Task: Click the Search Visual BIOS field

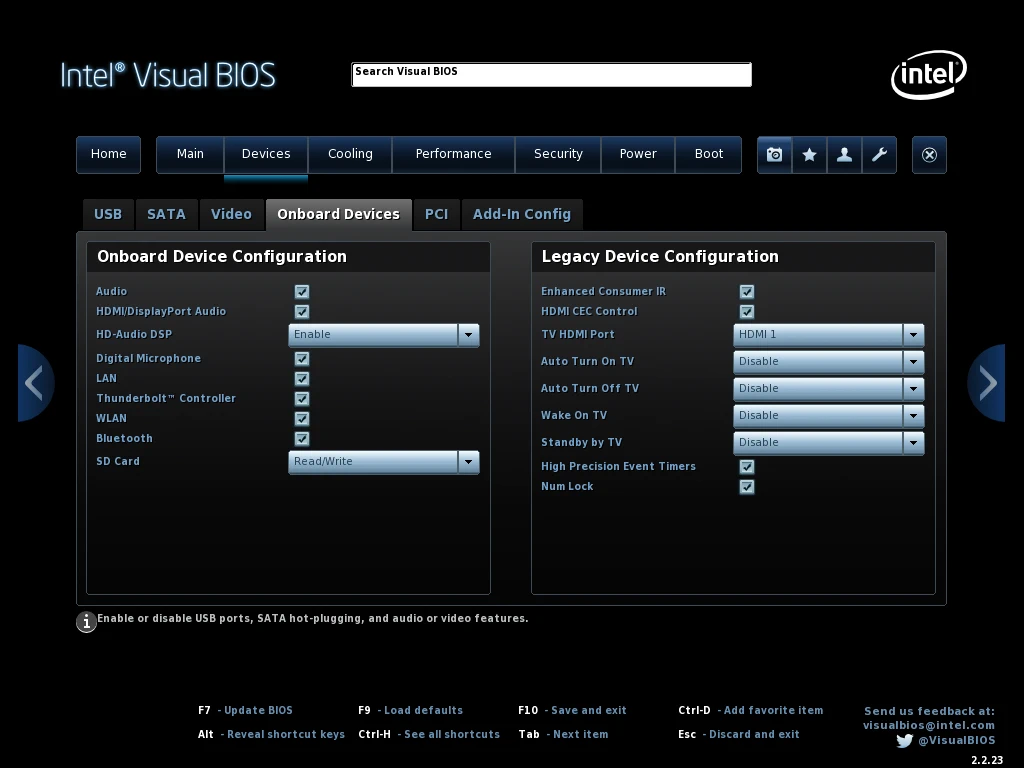Action: point(551,75)
